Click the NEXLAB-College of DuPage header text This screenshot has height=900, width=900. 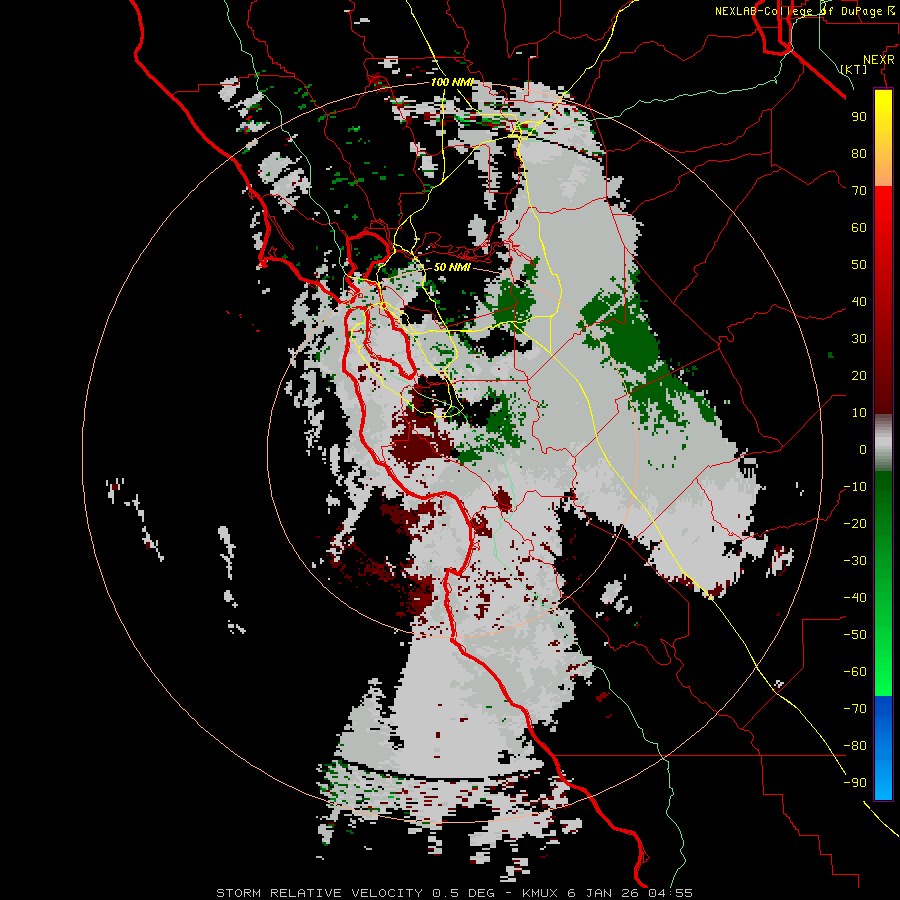[x=804, y=11]
